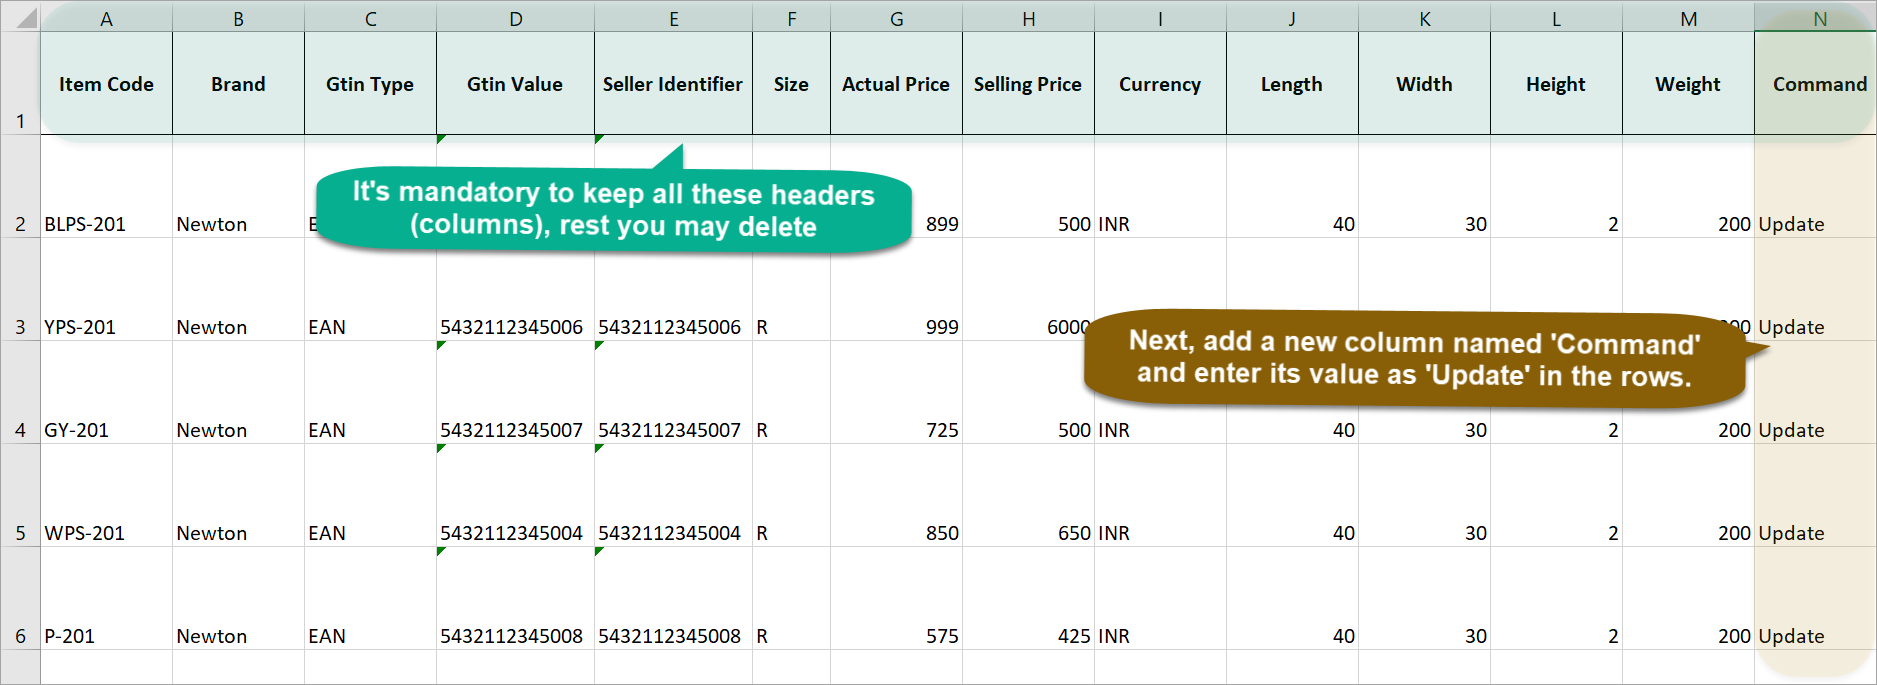The height and width of the screenshot is (685, 1877).
Task: Select Seller Identifier 5432112345004 cell
Action: [673, 496]
